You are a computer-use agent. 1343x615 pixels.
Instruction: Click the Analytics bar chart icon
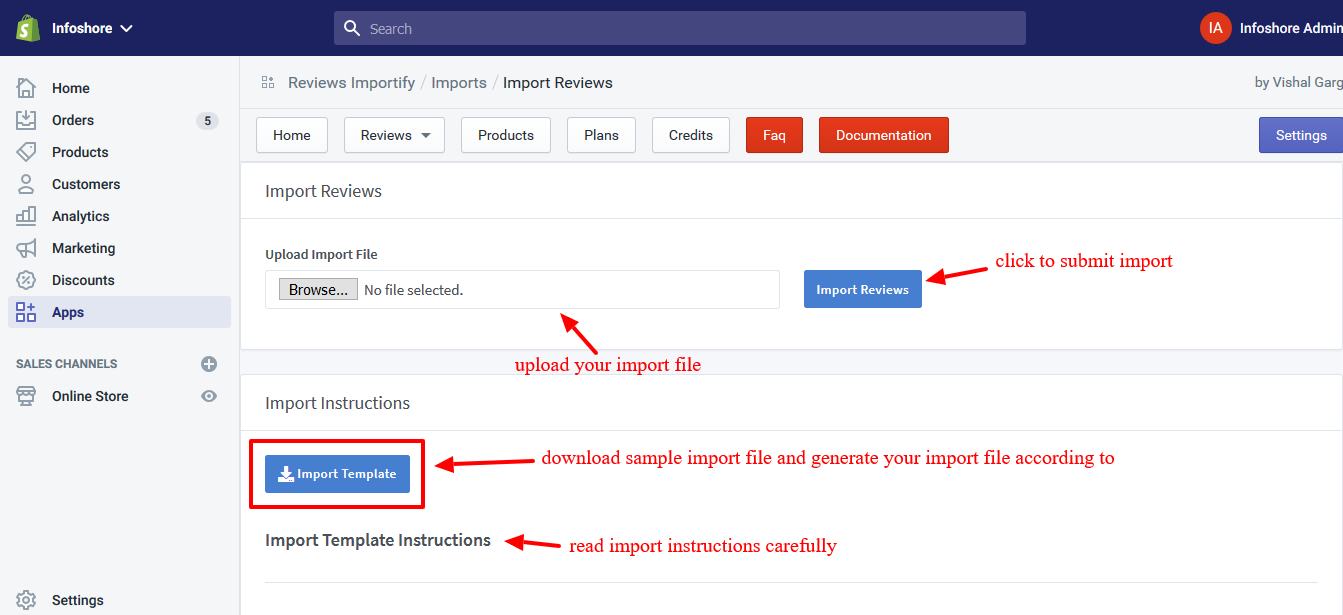pyautogui.click(x=26, y=216)
